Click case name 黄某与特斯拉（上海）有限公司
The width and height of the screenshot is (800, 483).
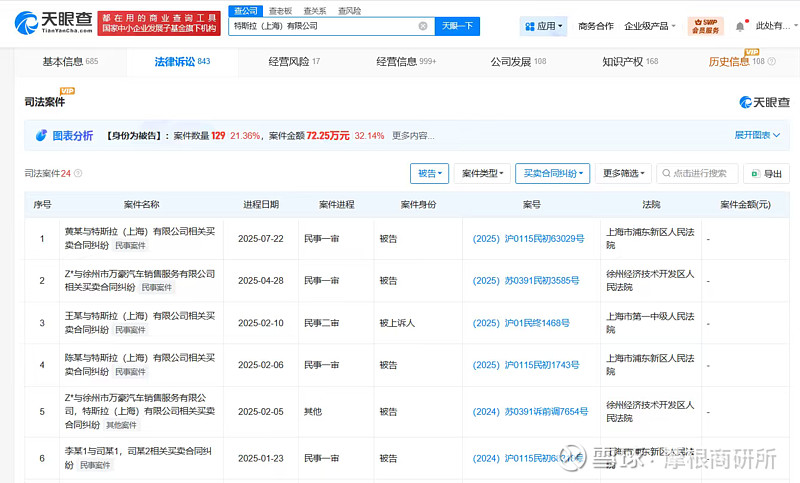(140, 238)
